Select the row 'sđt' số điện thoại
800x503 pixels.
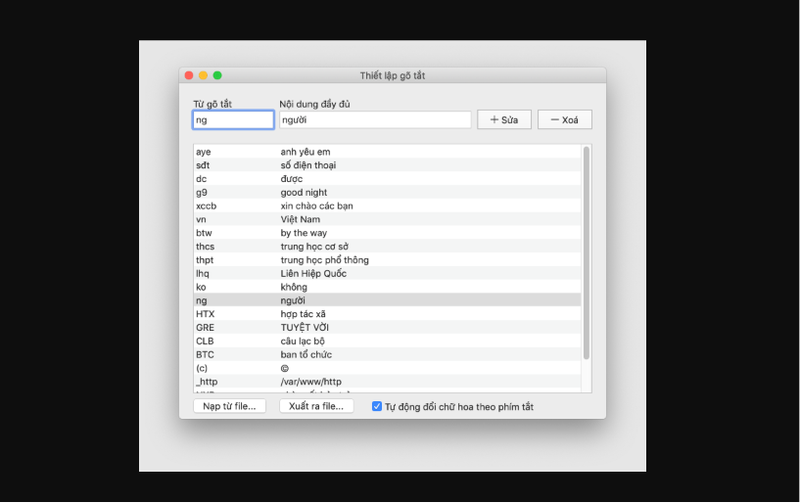387,165
